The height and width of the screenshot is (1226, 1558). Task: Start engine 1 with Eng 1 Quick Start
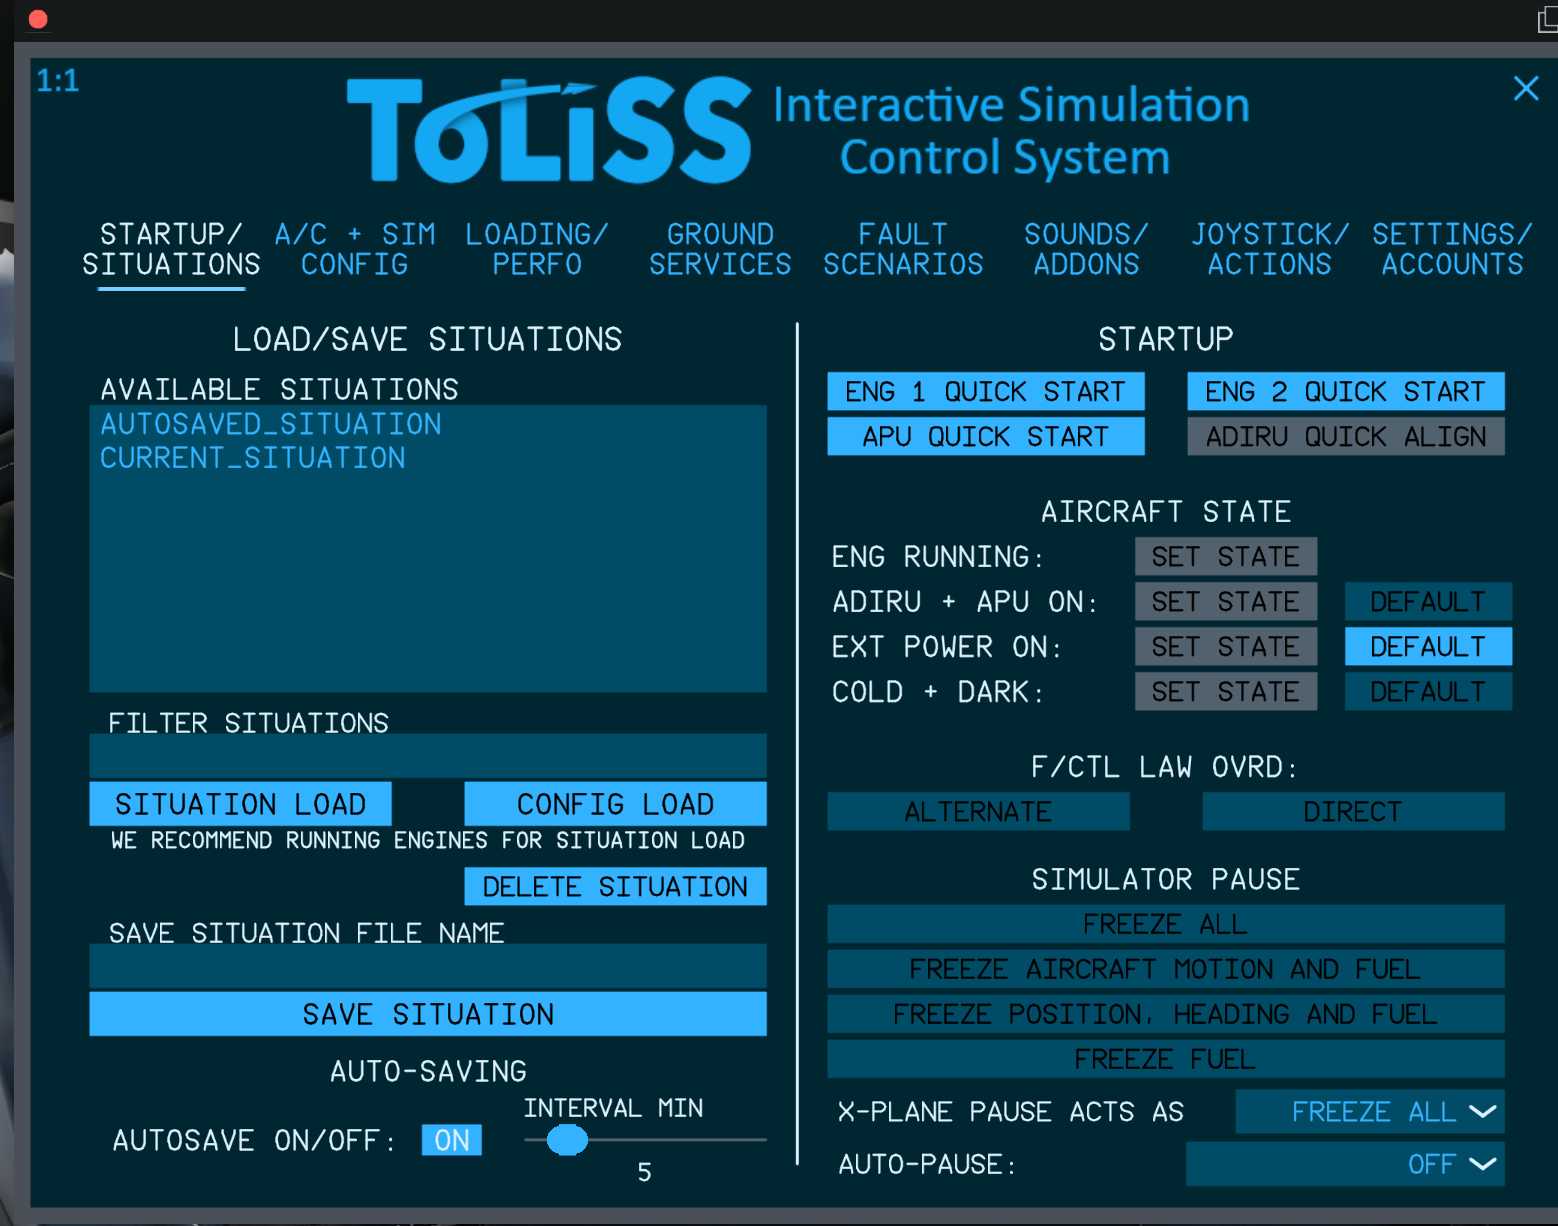click(x=985, y=391)
